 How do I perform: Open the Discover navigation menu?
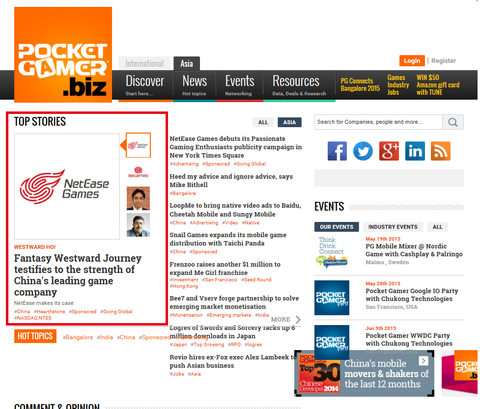click(145, 85)
